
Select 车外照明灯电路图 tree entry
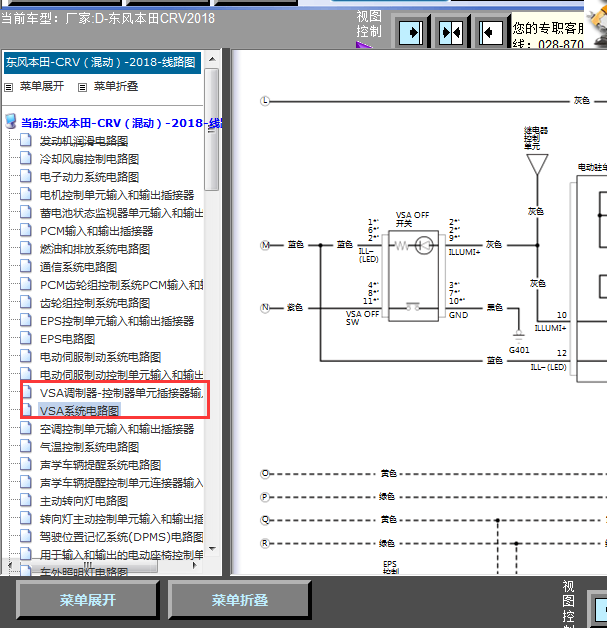84,572
